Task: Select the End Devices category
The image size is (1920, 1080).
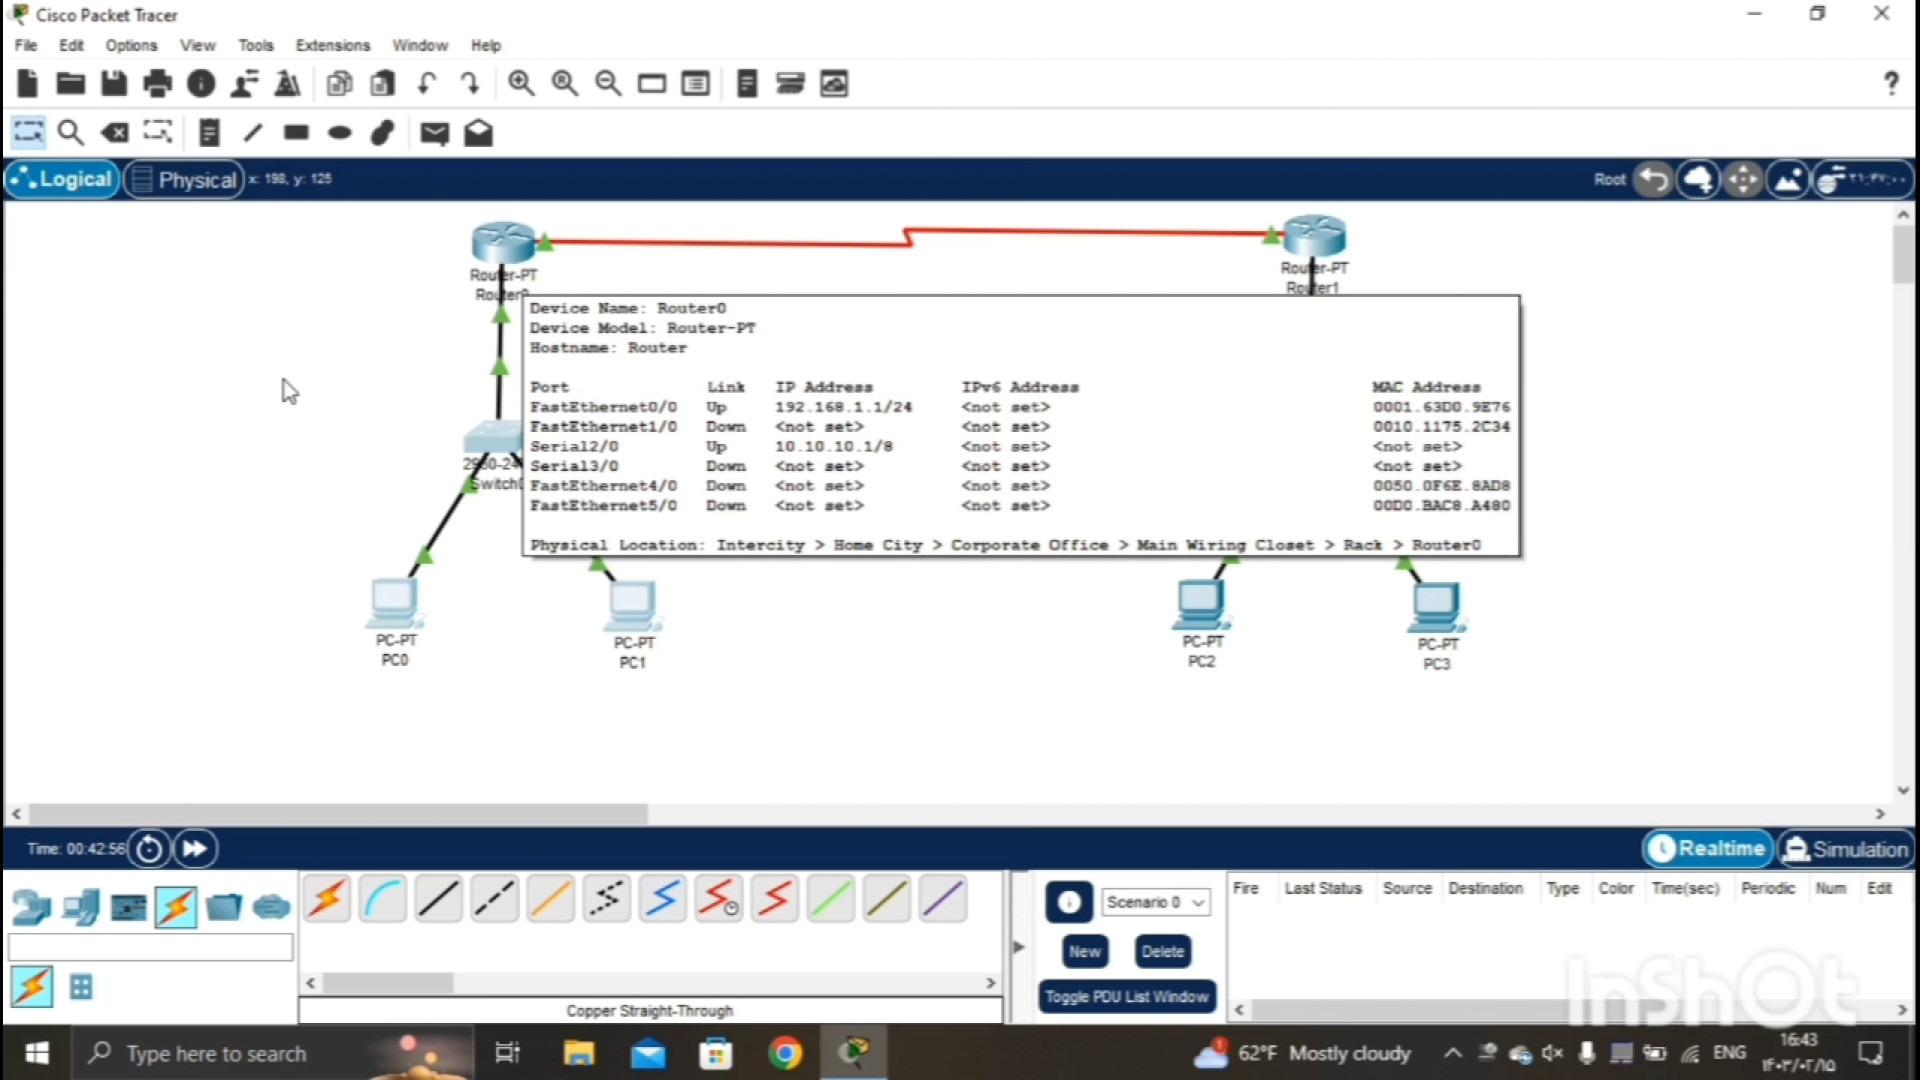Action: tap(80, 907)
